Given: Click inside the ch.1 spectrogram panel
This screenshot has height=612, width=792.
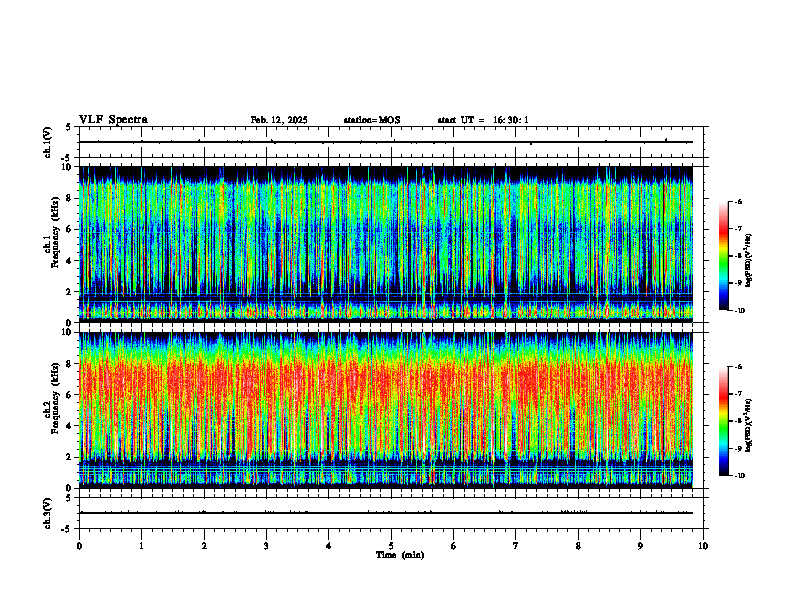Looking at the screenshot, I should (x=386, y=244).
